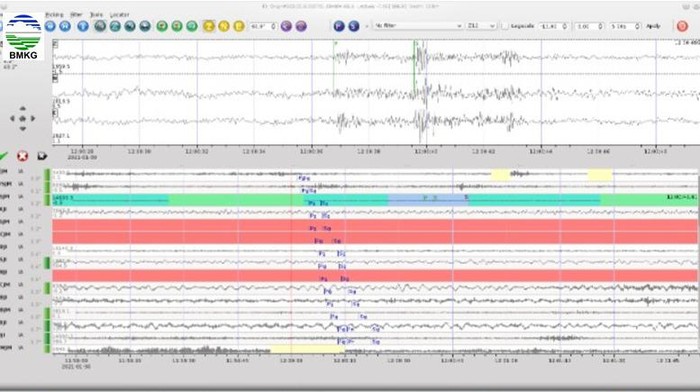Confirm picks with the green checkmark
This screenshot has width=700, height=392.
tap(4, 156)
